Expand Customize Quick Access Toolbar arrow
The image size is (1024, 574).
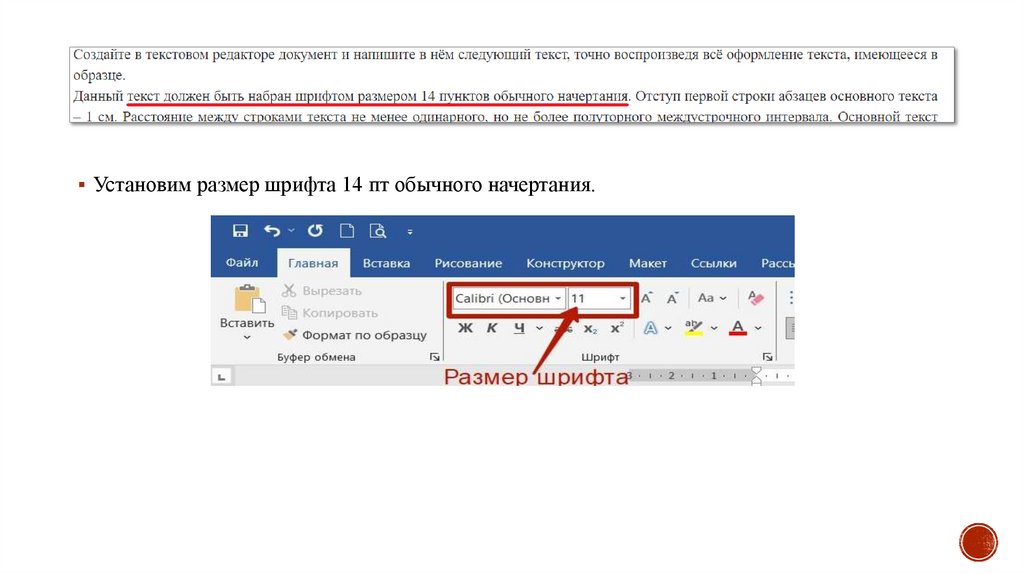[409, 231]
